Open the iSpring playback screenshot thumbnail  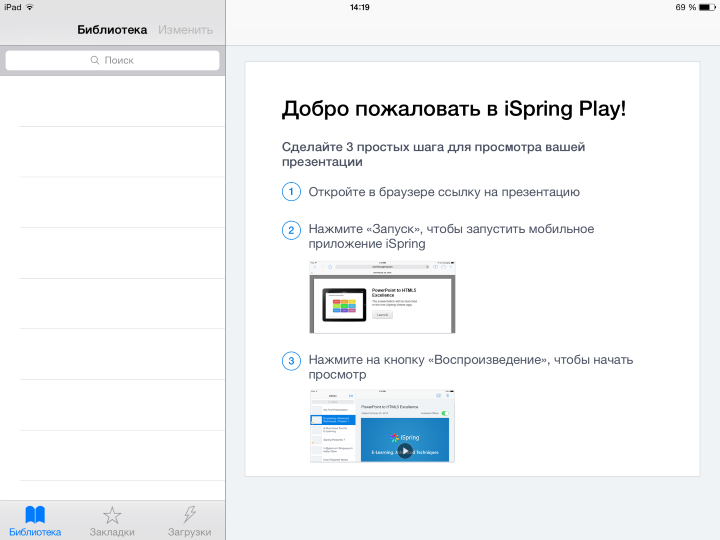tap(382, 426)
